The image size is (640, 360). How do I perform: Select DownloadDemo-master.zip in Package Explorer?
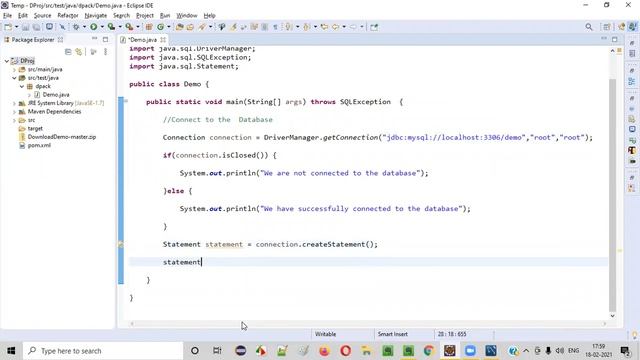click(x=62, y=137)
